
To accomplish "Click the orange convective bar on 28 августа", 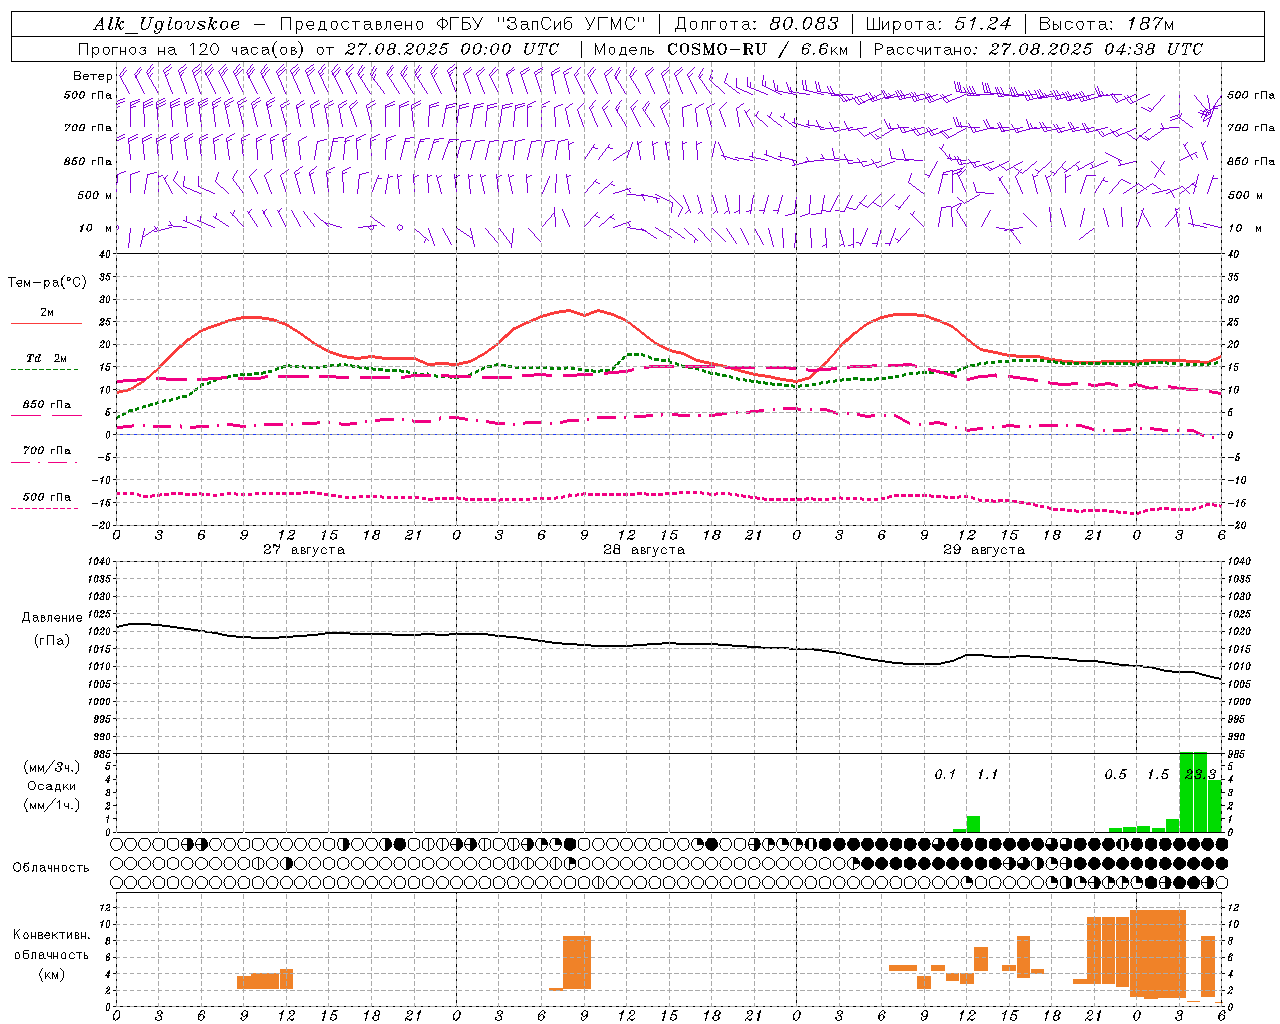I will pyautogui.click(x=577, y=962).
